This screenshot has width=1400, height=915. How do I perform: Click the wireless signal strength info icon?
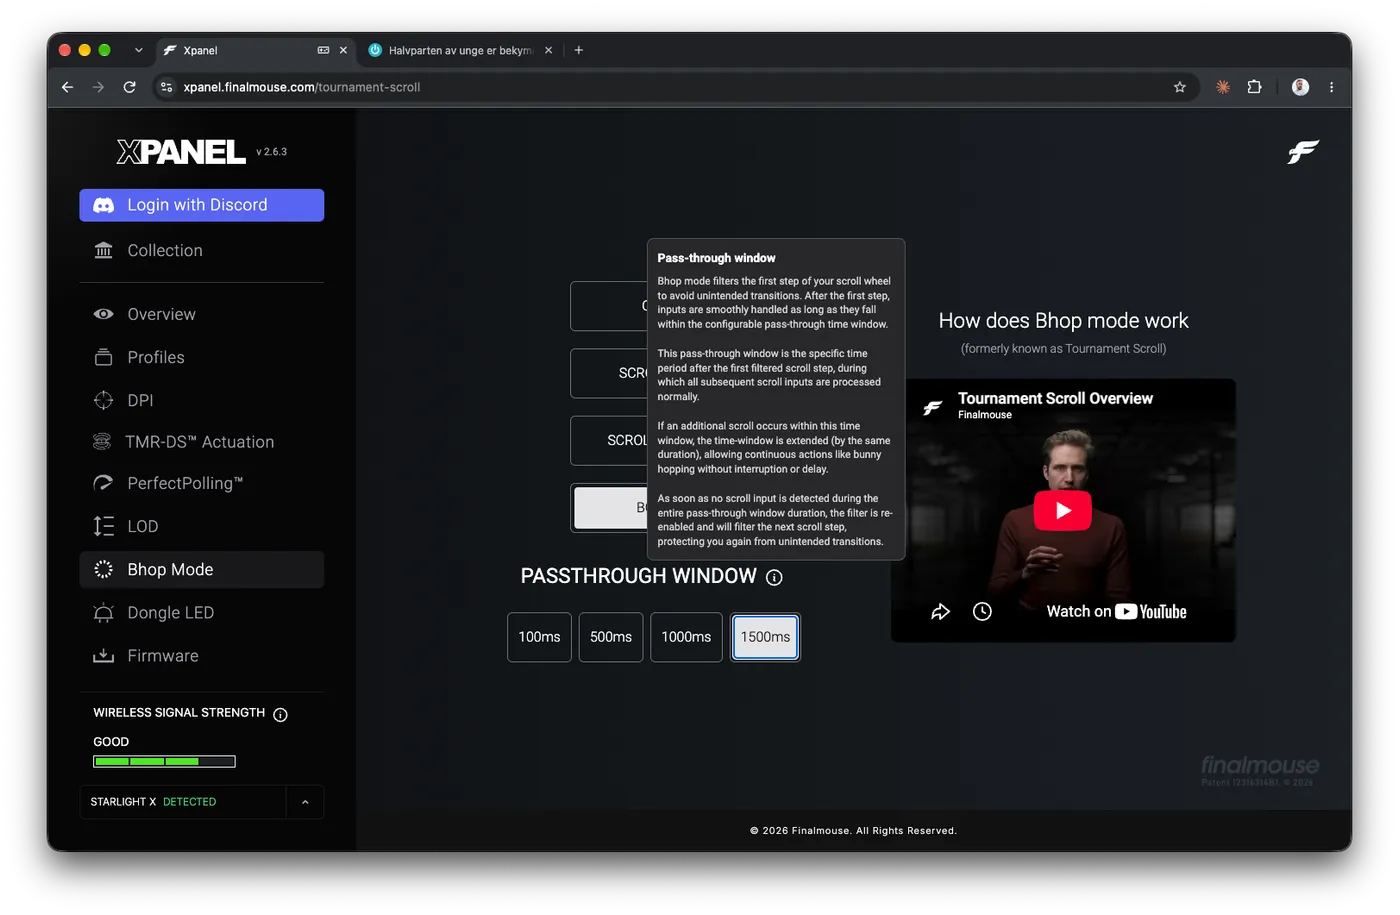tap(280, 714)
